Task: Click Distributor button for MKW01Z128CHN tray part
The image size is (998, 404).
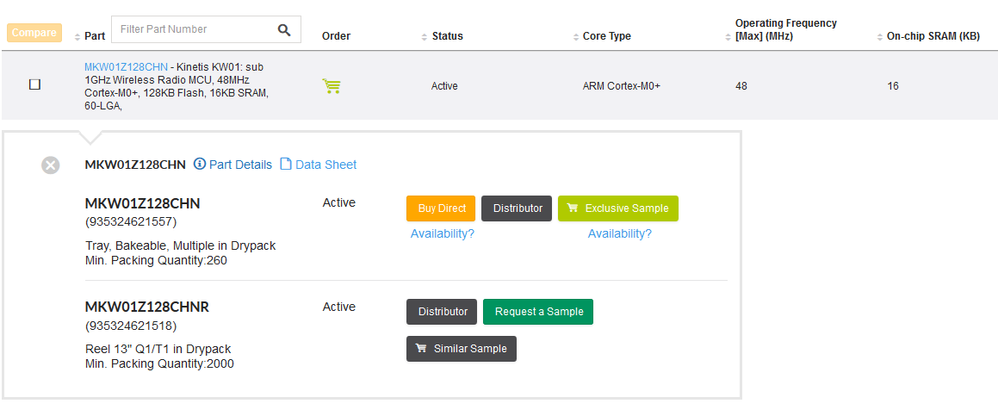Action: pyautogui.click(x=516, y=208)
